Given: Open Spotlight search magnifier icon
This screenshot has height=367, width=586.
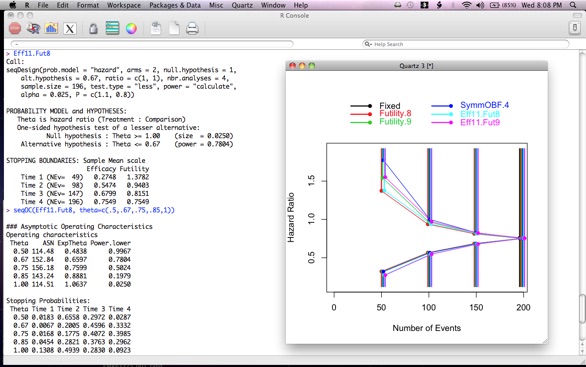Looking at the screenshot, I should point(573,5).
